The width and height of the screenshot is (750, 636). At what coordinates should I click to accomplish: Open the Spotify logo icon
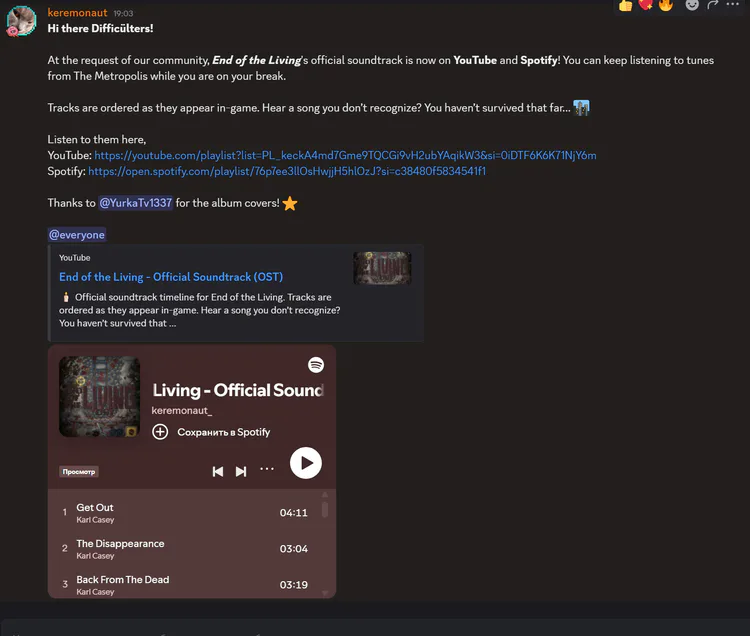click(x=316, y=365)
